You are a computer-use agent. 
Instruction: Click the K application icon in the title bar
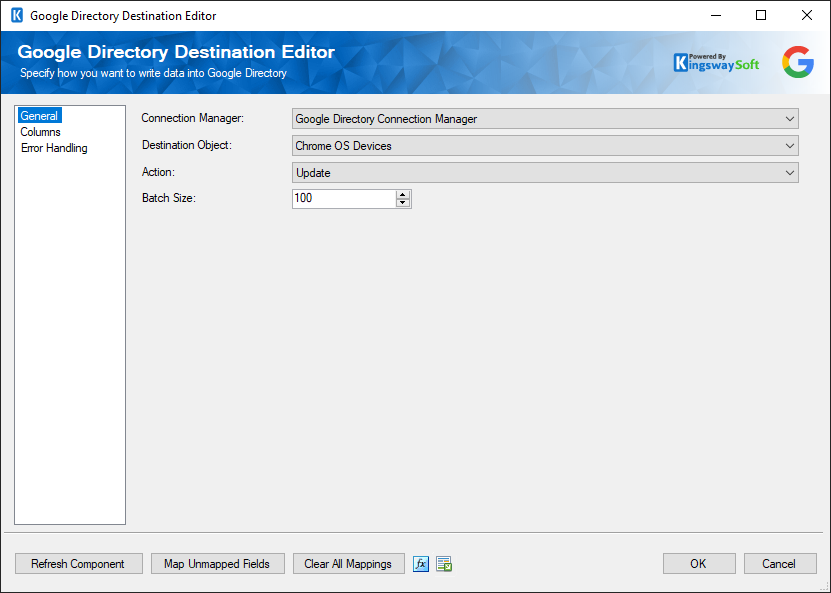(x=17, y=15)
